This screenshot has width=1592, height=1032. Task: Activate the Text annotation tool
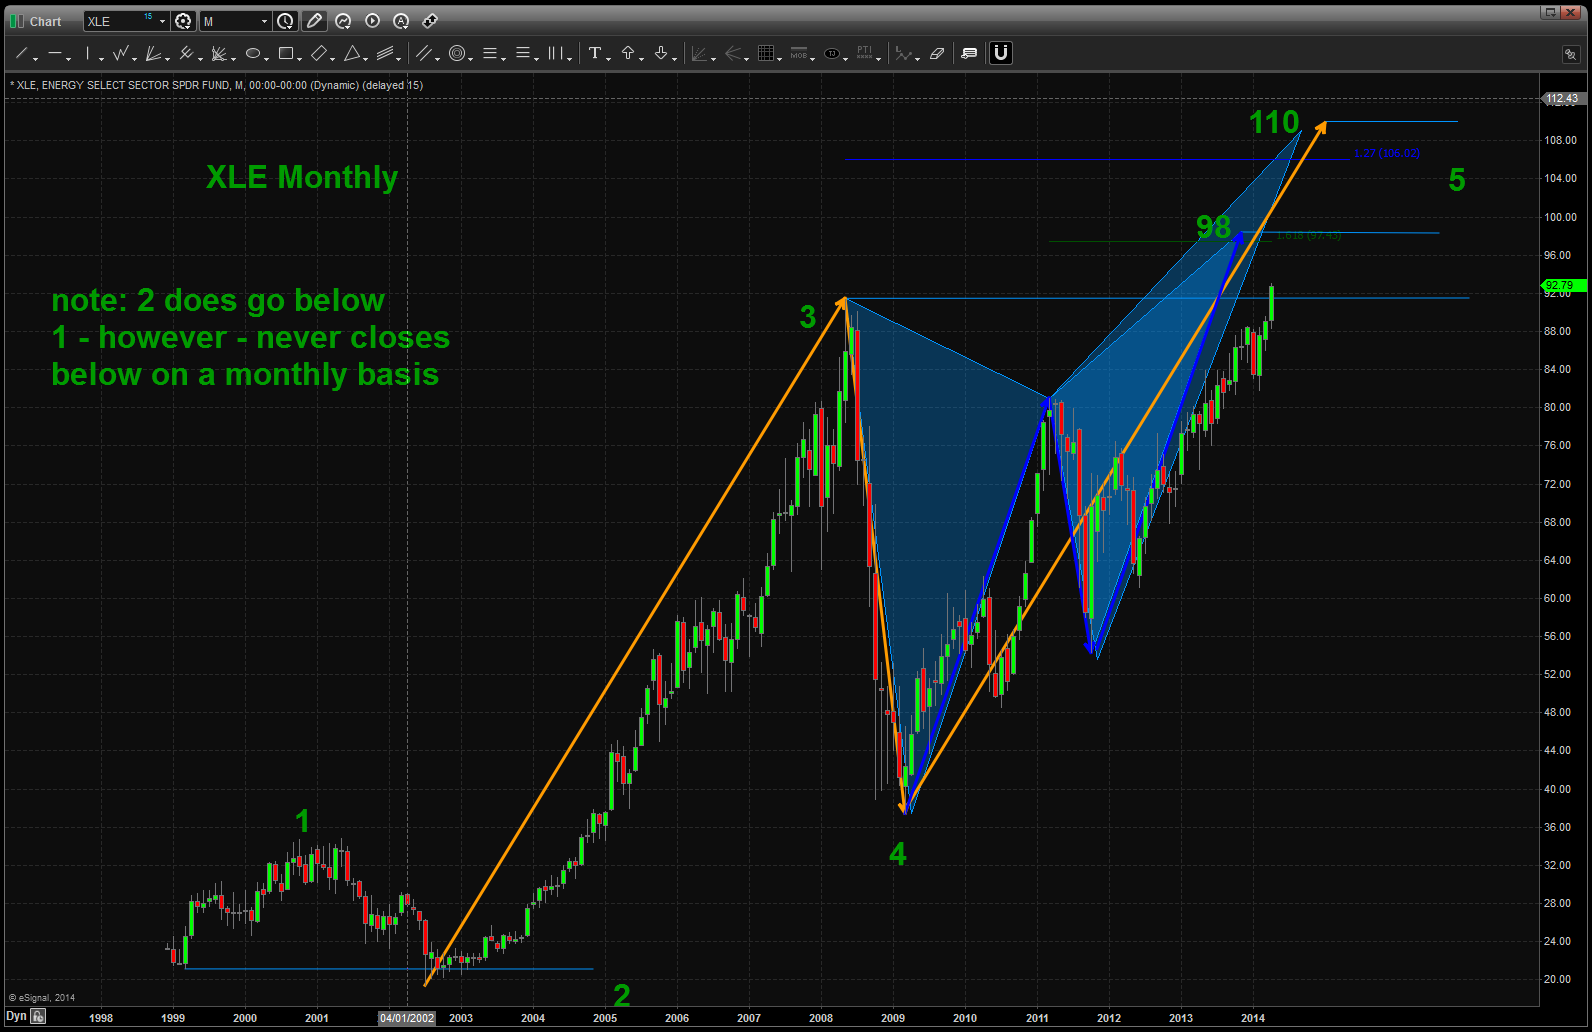(x=595, y=53)
